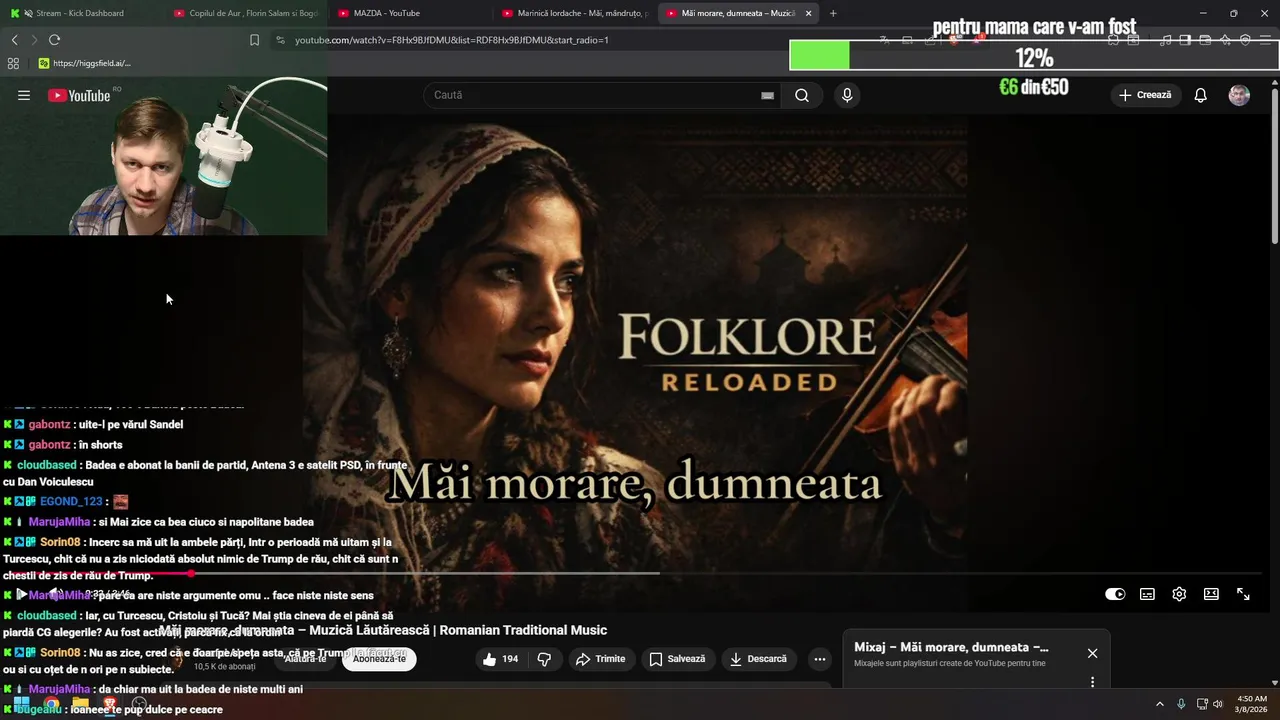Open OBS Studio from the taskbar
The image size is (1280, 720).
139,705
